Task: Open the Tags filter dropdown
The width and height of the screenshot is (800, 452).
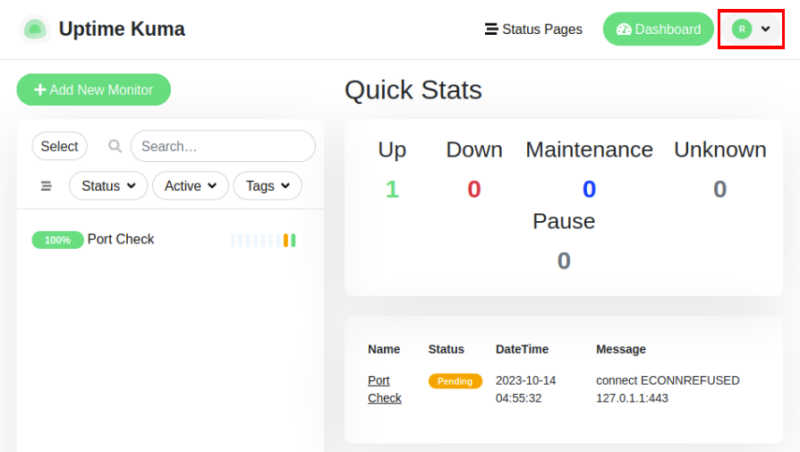Action: pos(267,186)
